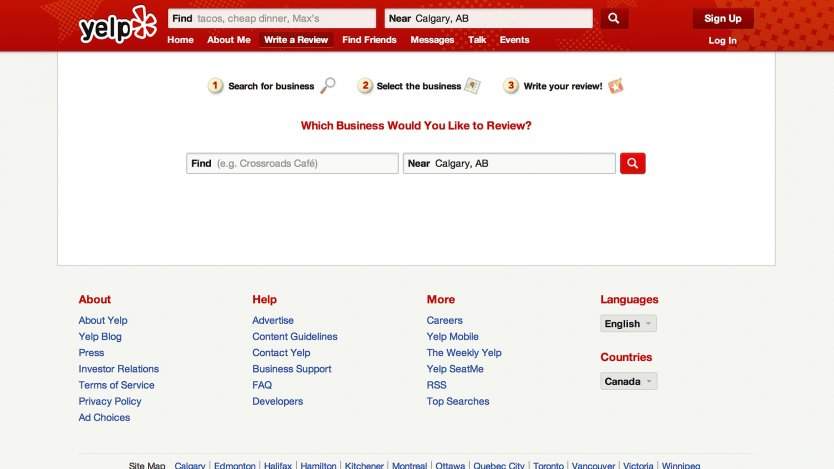Image resolution: width=834 pixels, height=469 pixels.
Task: Click the magnifying glass icon in step 1
Action: click(x=328, y=86)
